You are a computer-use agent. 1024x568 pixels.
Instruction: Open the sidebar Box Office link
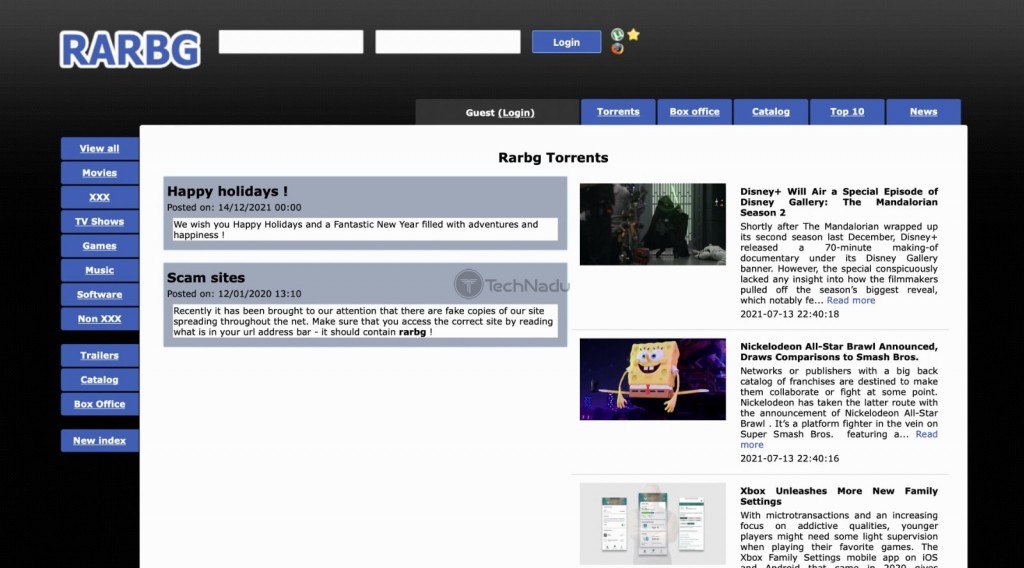pyautogui.click(x=100, y=404)
